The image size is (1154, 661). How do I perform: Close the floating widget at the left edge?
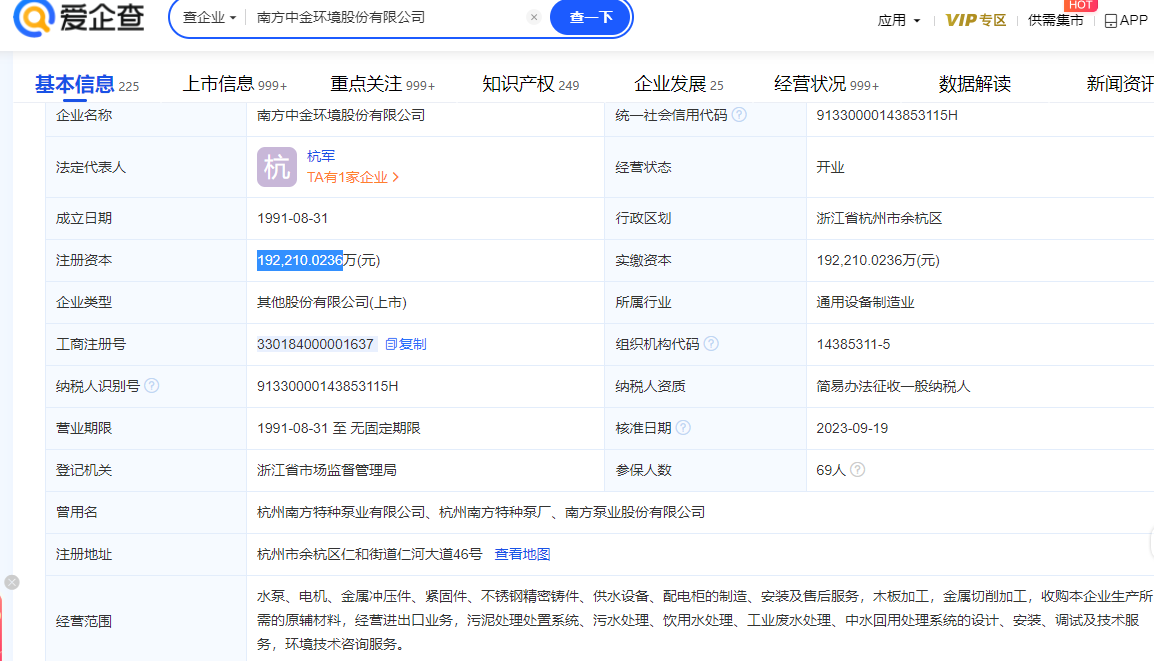[12, 582]
